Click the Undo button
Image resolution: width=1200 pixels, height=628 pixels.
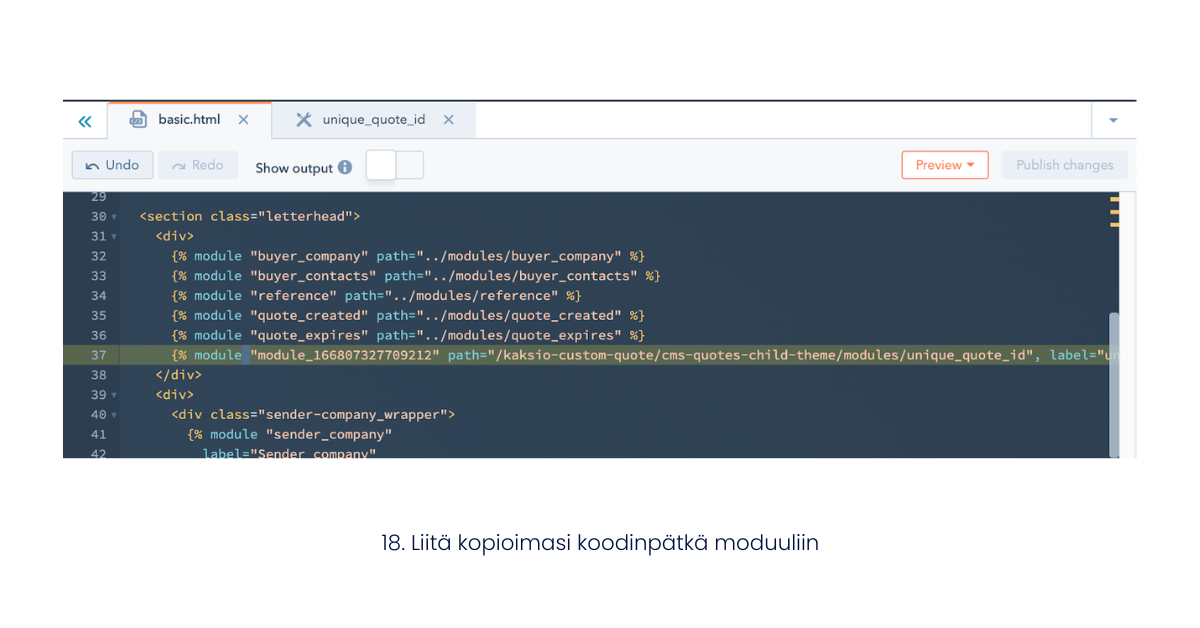tap(112, 165)
